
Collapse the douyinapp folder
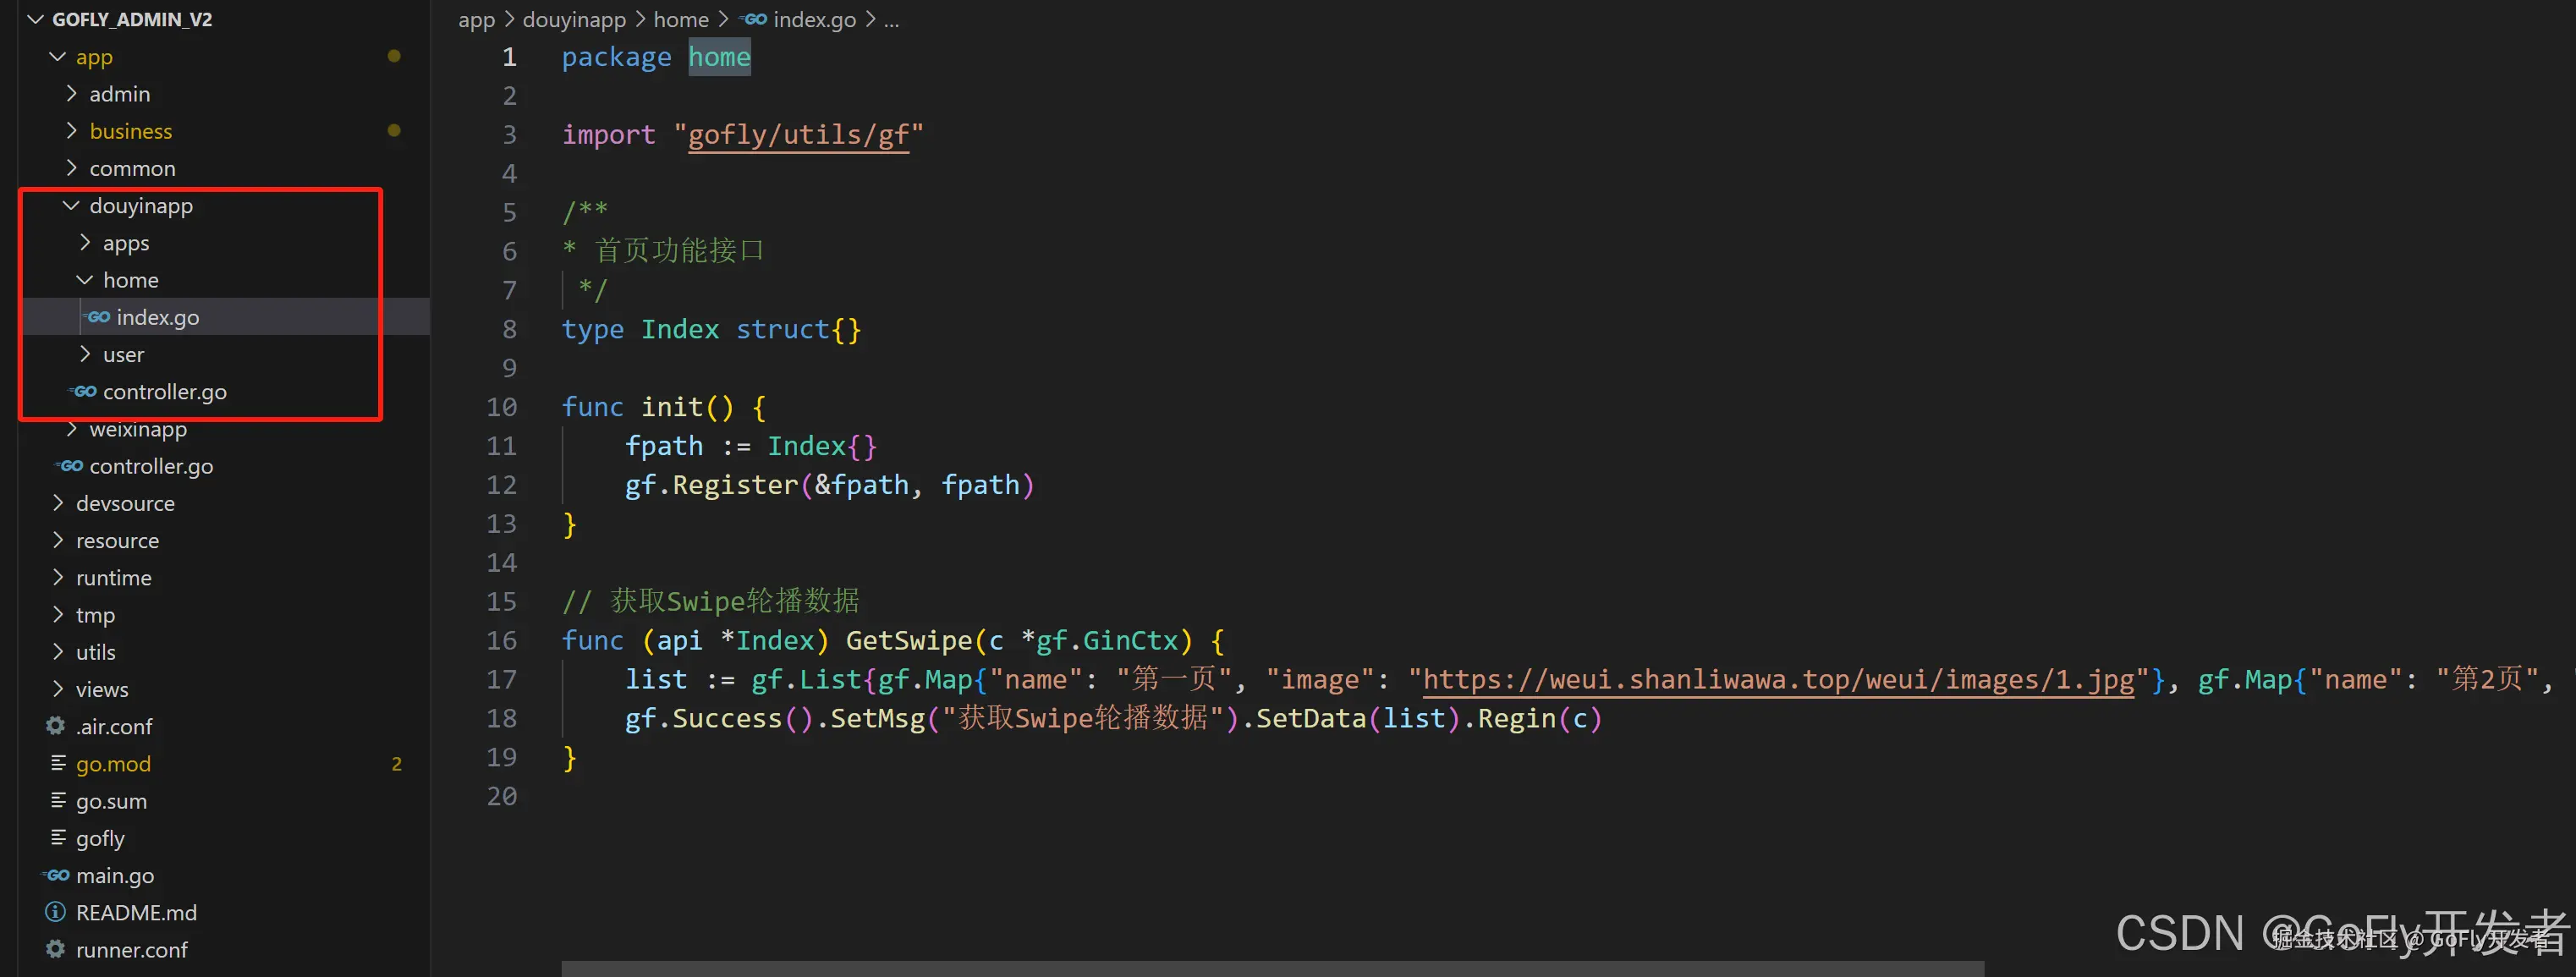(x=71, y=205)
